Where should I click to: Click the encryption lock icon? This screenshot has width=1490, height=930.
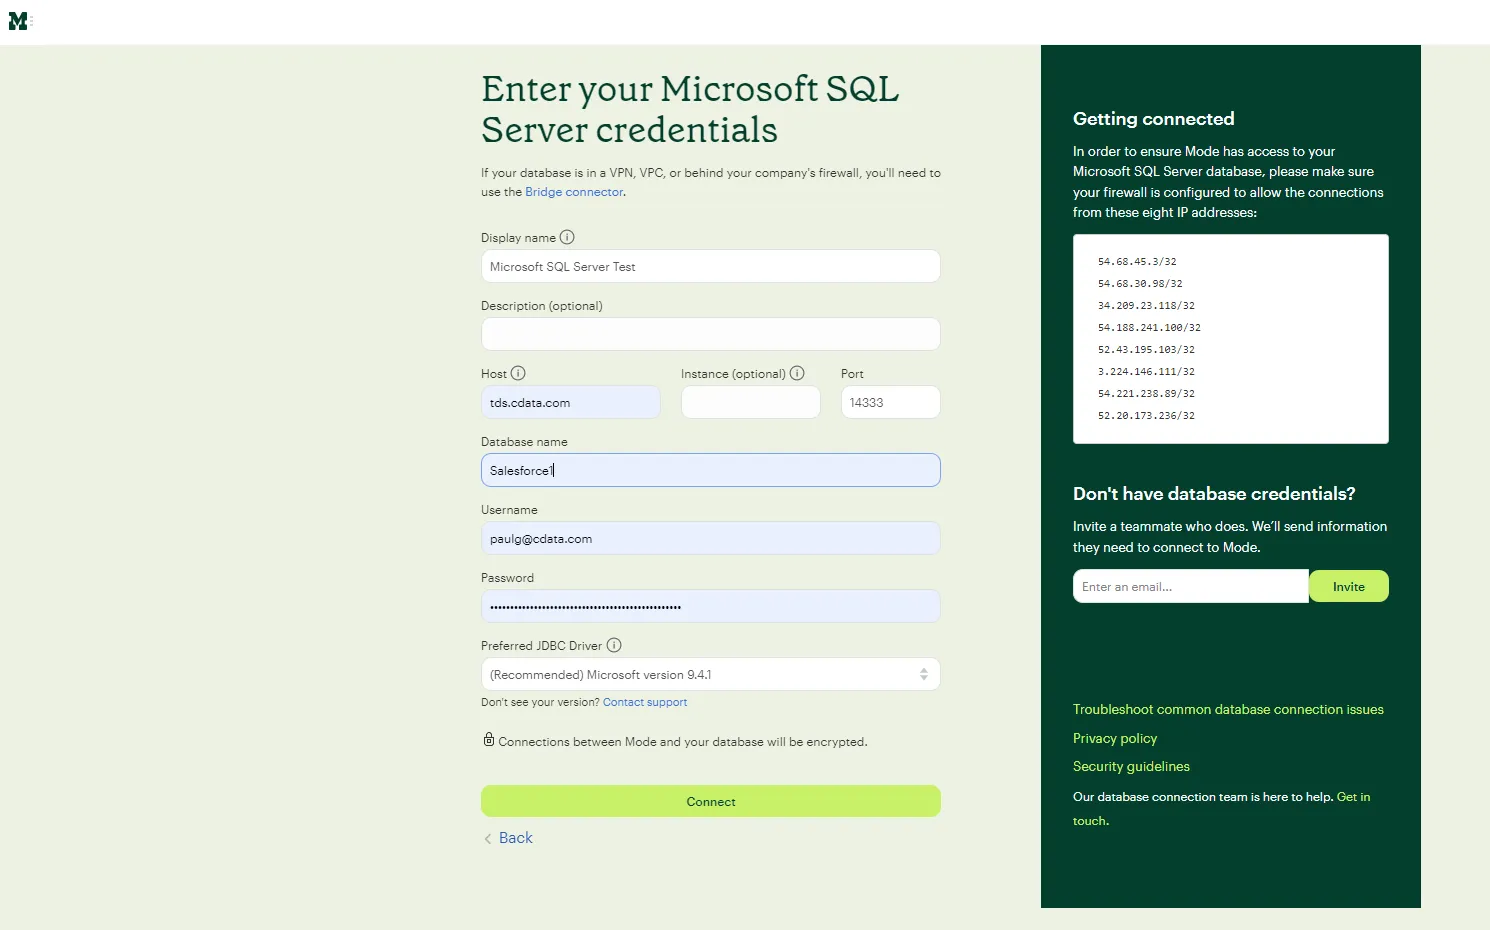click(488, 739)
